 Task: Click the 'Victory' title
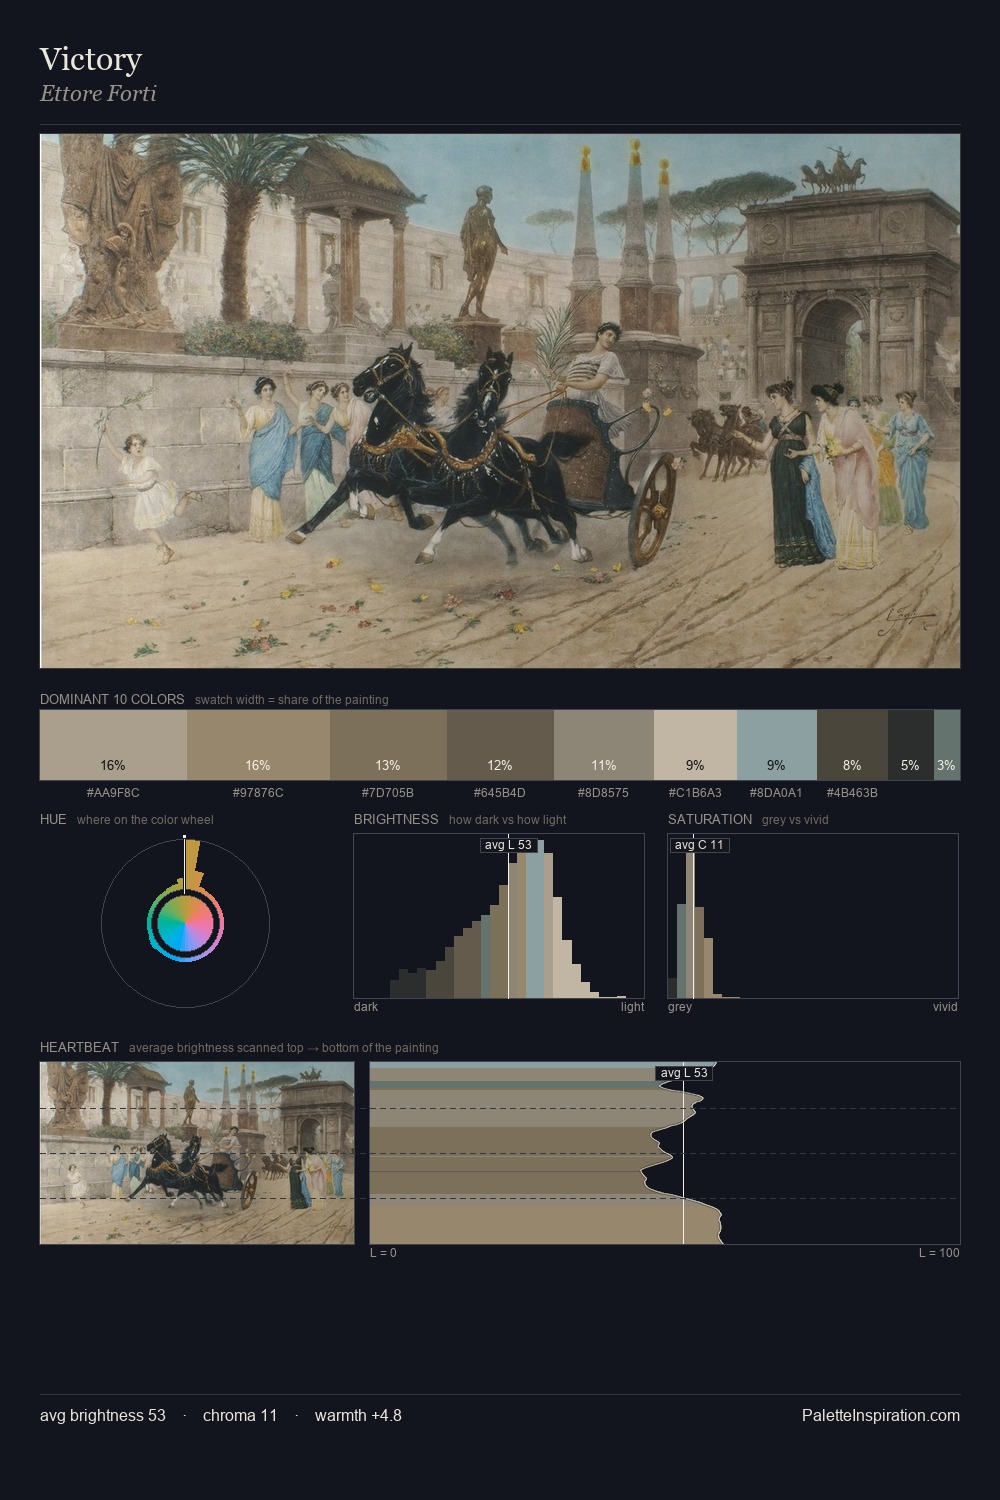91,59
